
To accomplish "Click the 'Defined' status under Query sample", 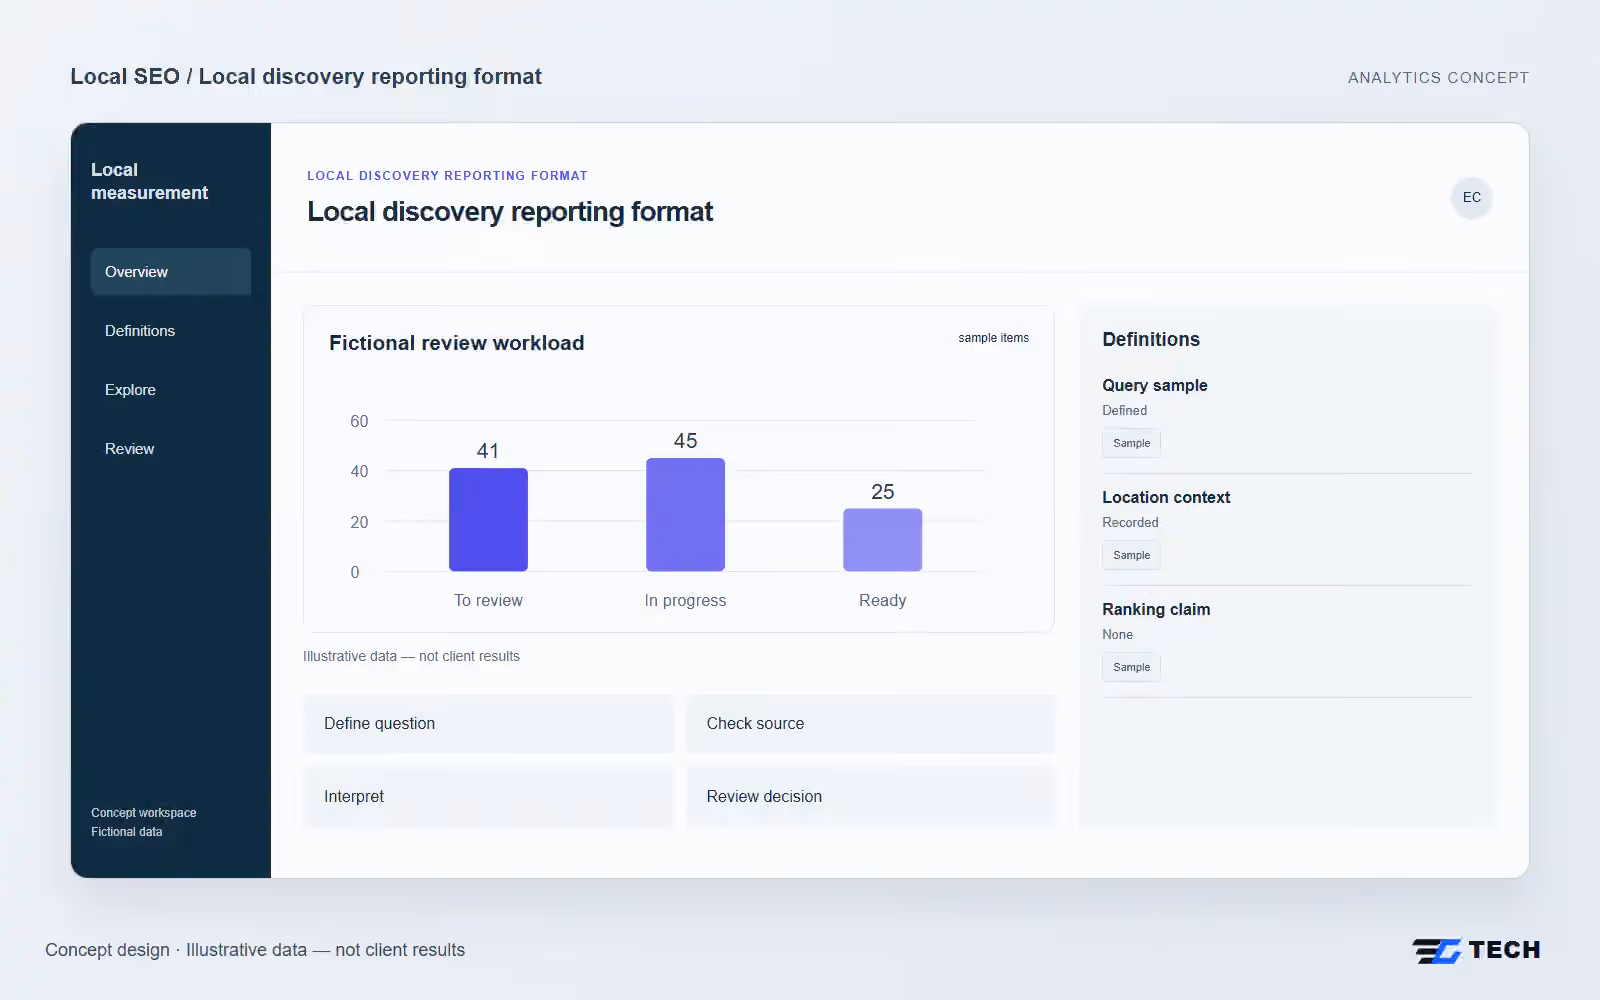I will [1124, 410].
